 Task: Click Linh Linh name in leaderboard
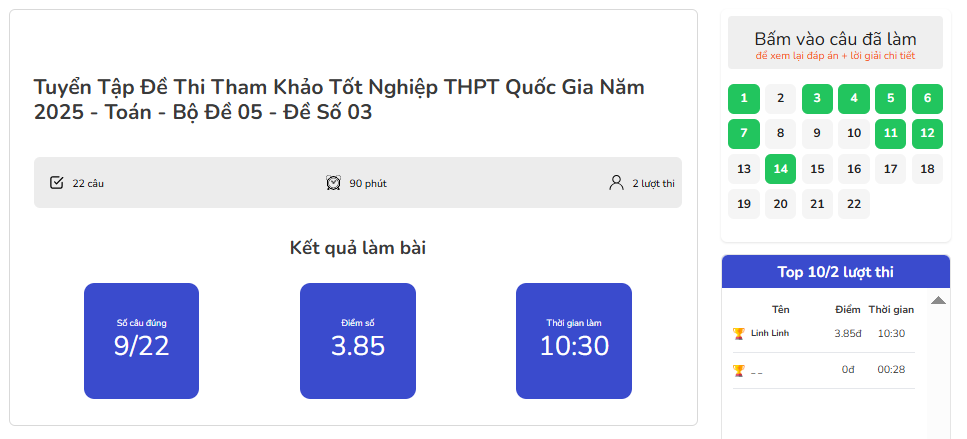[x=770, y=334]
